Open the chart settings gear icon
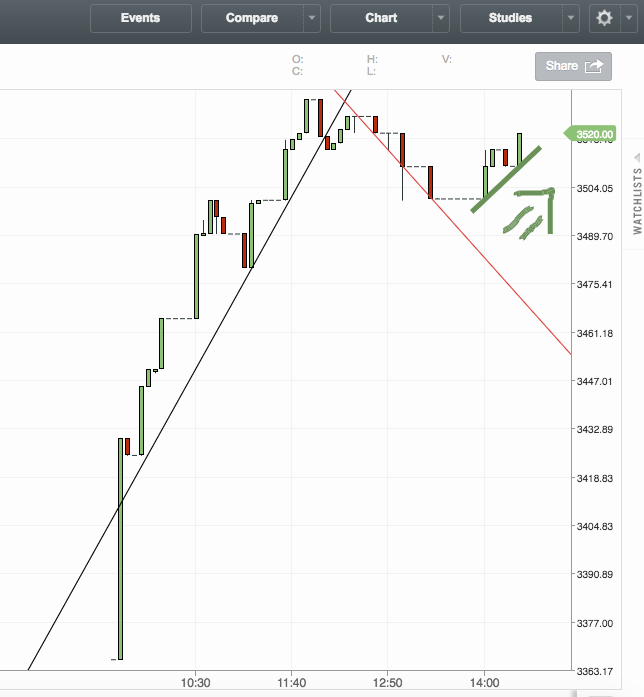The height and width of the screenshot is (697, 644). 604,18
